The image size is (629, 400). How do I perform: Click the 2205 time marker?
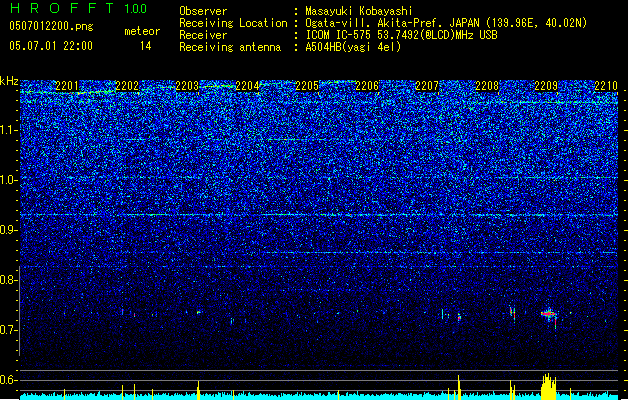pyautogui.click(x=307, y=86)
